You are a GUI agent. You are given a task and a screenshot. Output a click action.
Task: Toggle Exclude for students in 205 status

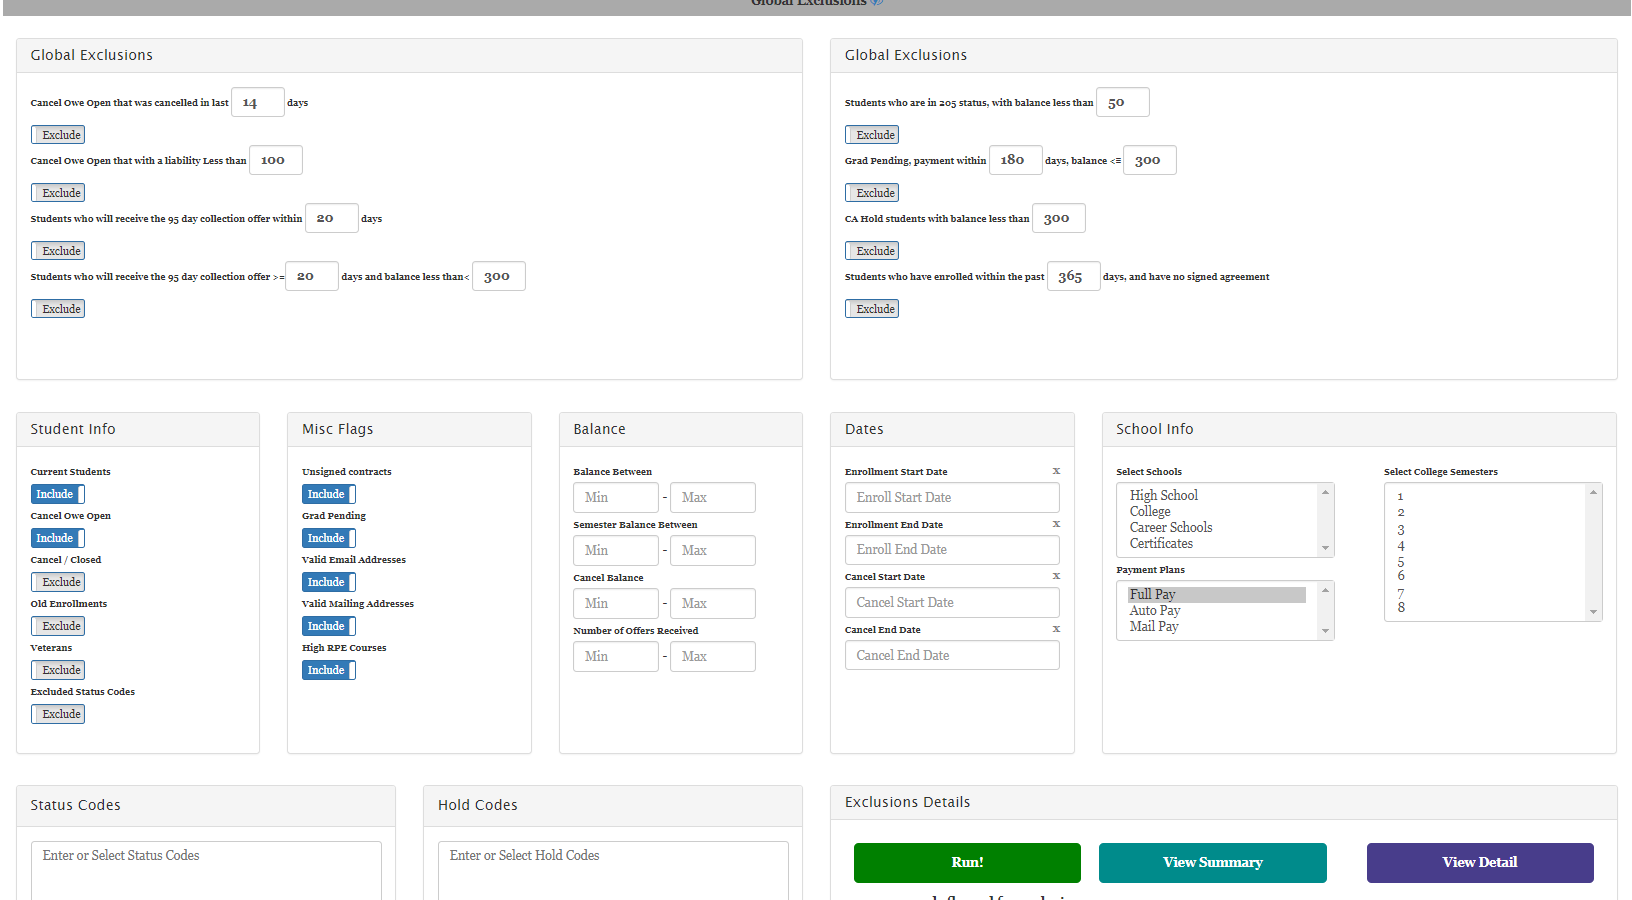[872, 135]
